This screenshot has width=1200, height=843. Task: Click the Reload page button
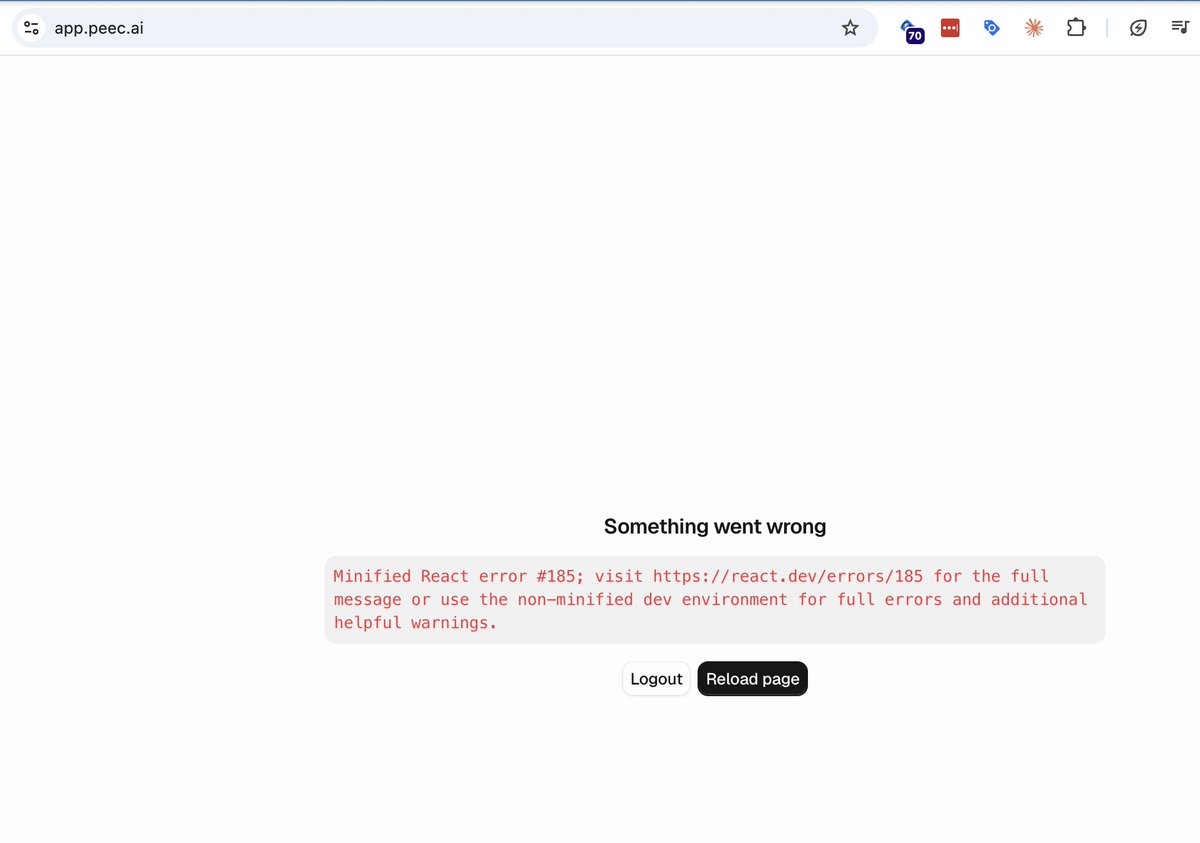pos(752,679)
